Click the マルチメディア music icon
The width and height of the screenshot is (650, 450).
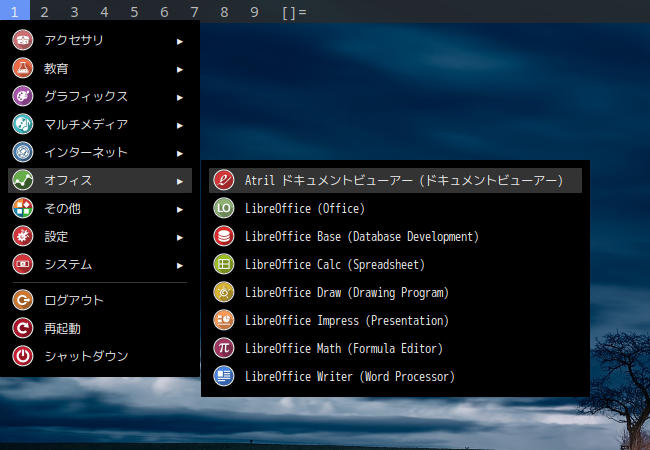[x=22, y=124]
